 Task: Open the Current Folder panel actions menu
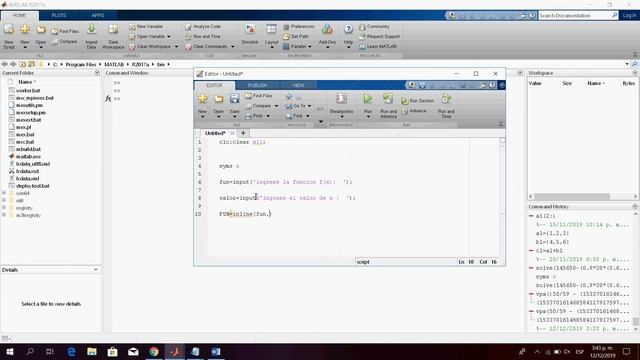[97, 73]
